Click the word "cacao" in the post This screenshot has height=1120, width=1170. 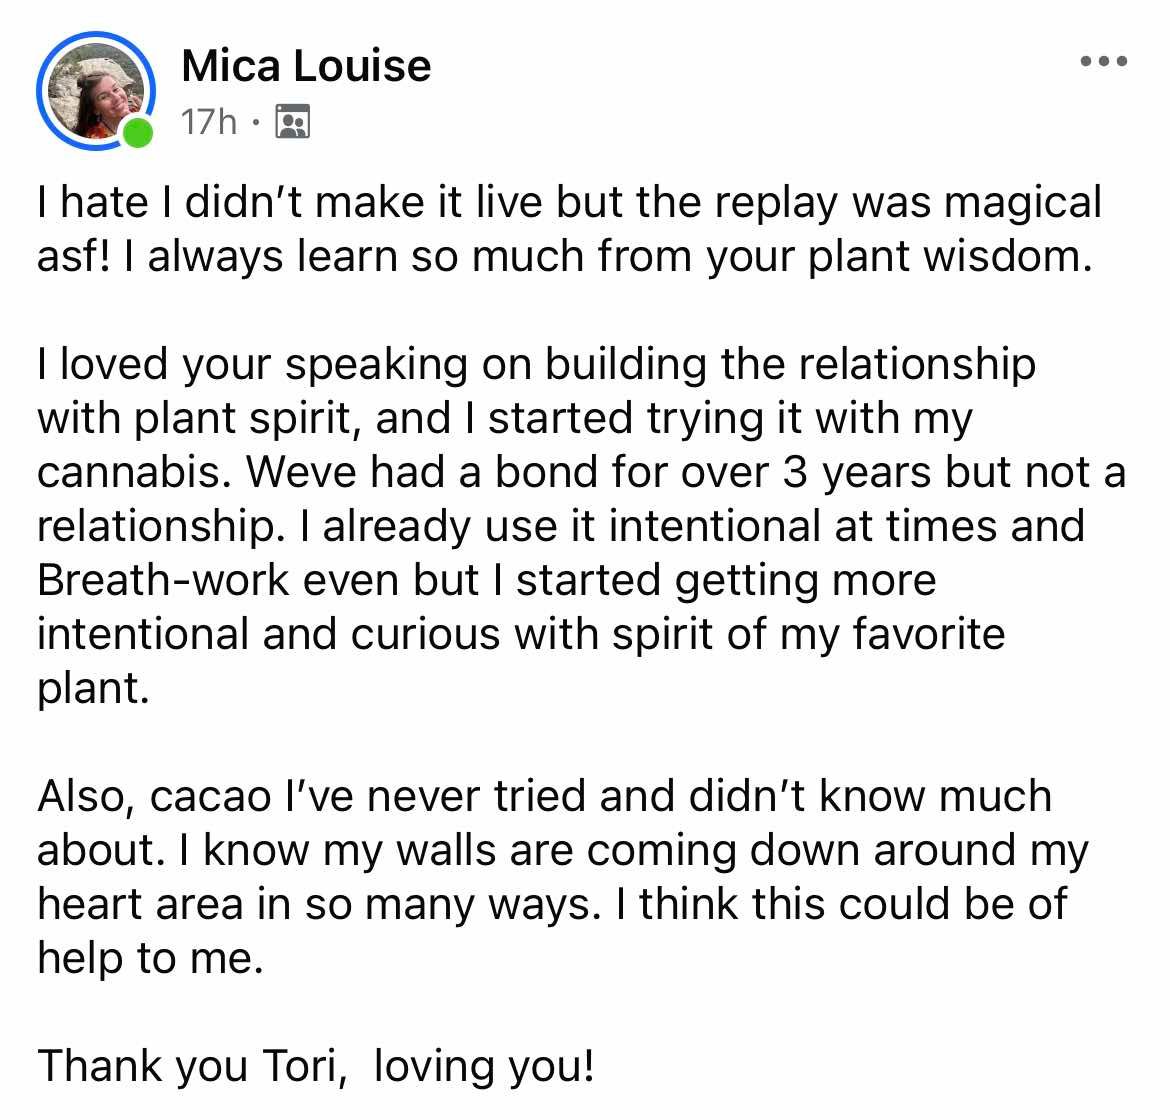[210, 796]
